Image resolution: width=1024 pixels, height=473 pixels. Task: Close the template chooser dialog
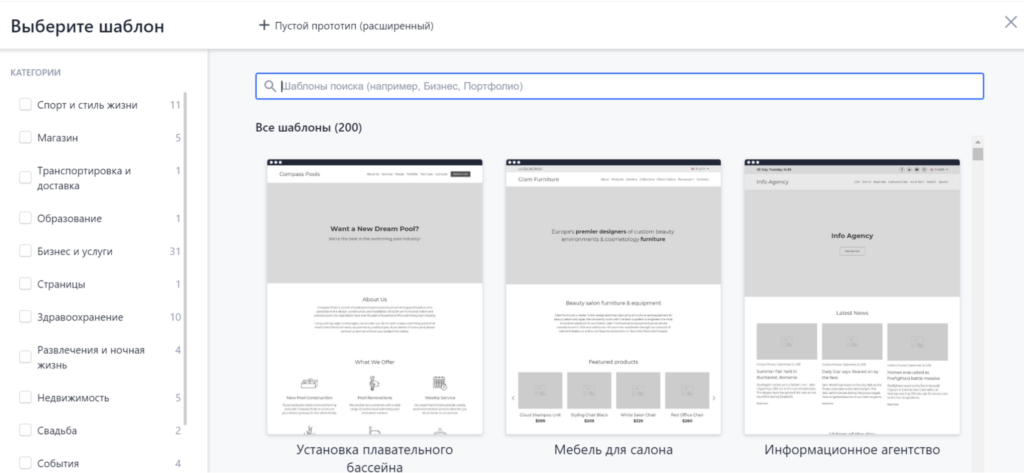click(1010, 23)
